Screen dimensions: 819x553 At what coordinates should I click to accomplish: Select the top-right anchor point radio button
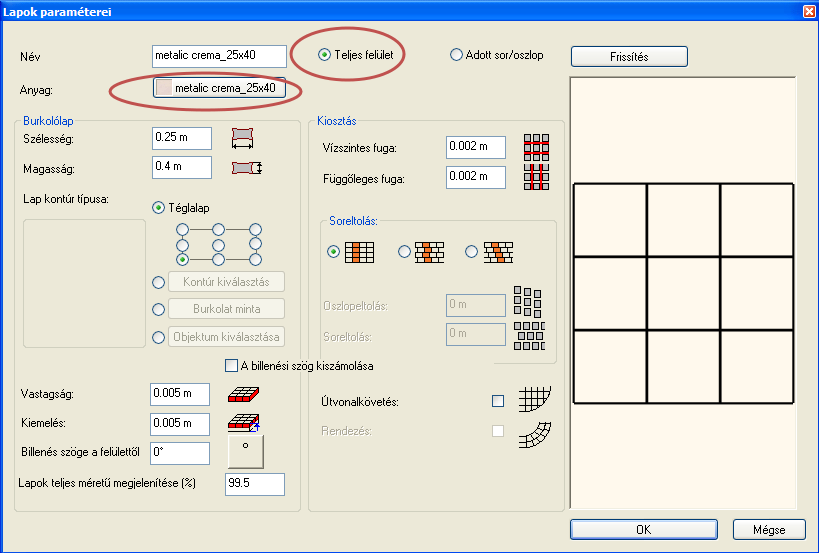tap(255, 229)
